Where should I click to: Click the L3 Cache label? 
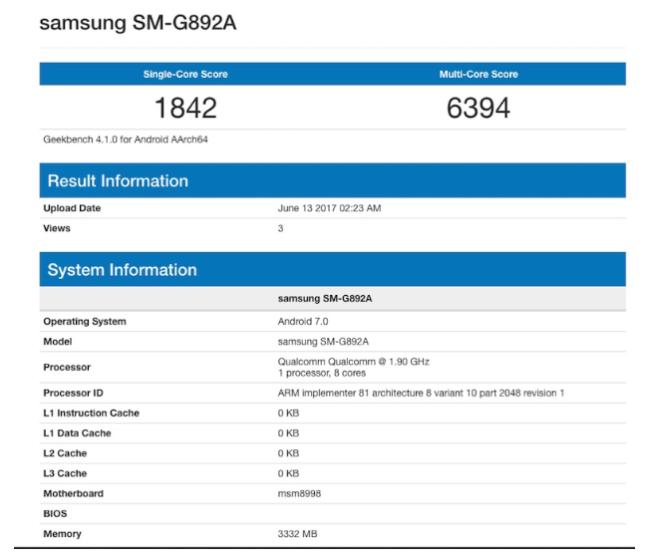[x=65, y=473]
